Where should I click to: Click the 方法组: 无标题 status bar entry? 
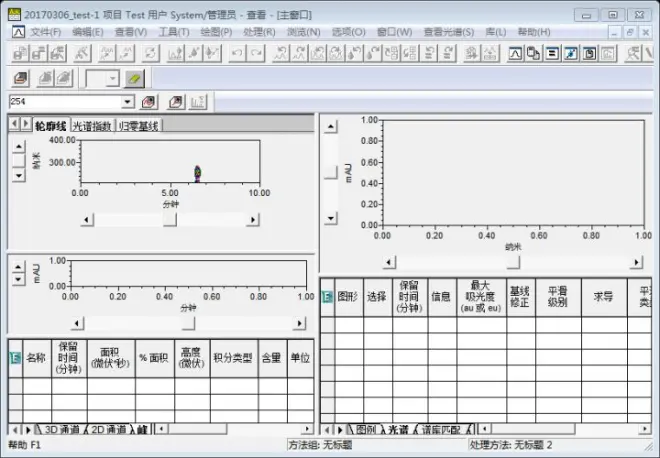tap(321, 445)
